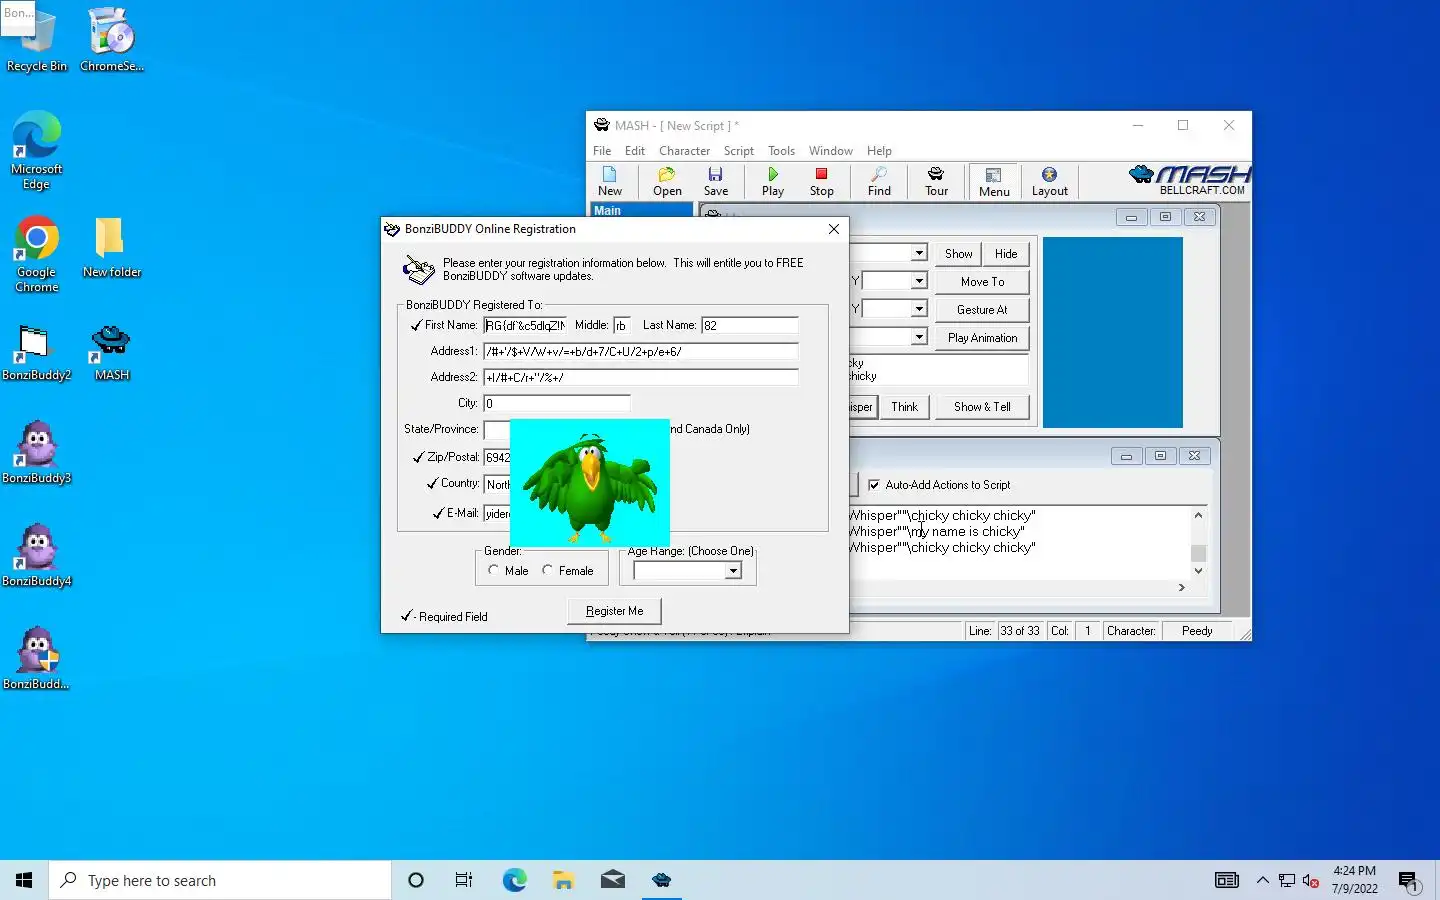The width and height of the screenshot is (1440, 900).
Task: Open a script with MASH Open icon
Action: (667, 182)
